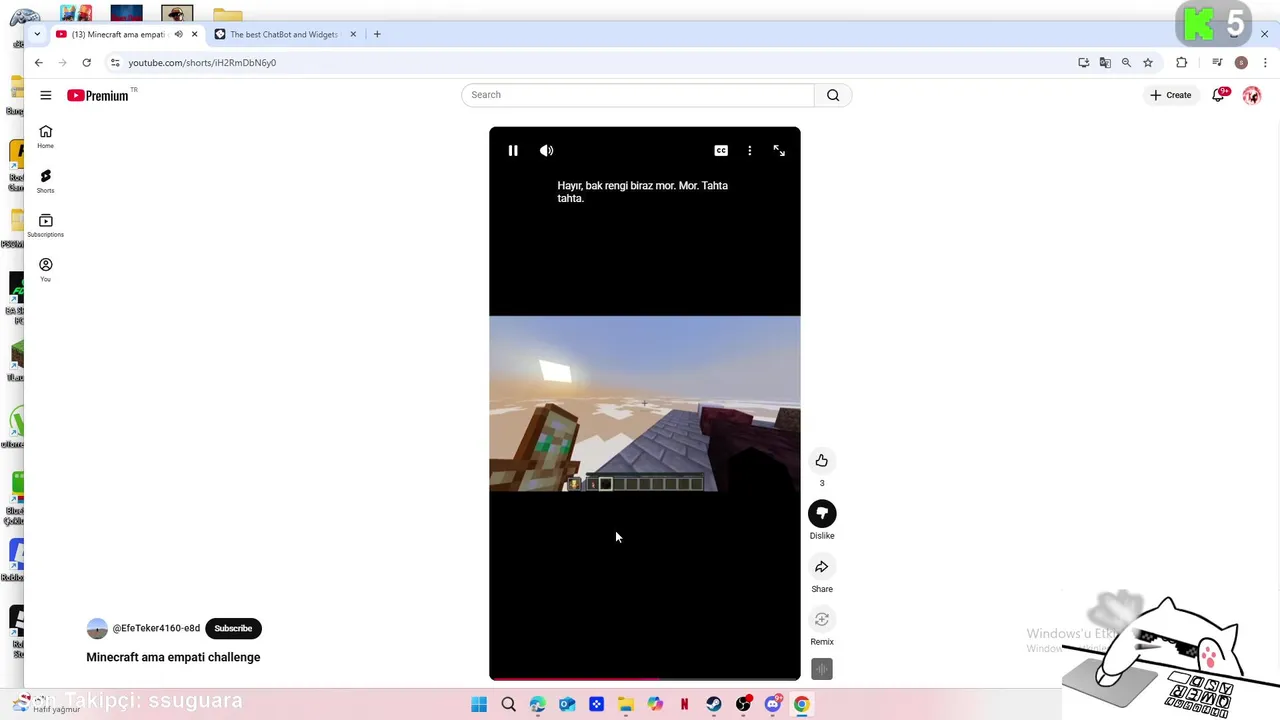Image resolution: width=1280 pixels, height=720 pixels.
Task: Open Chrome three-dot menu
Action: click(x=1265, y=63)
